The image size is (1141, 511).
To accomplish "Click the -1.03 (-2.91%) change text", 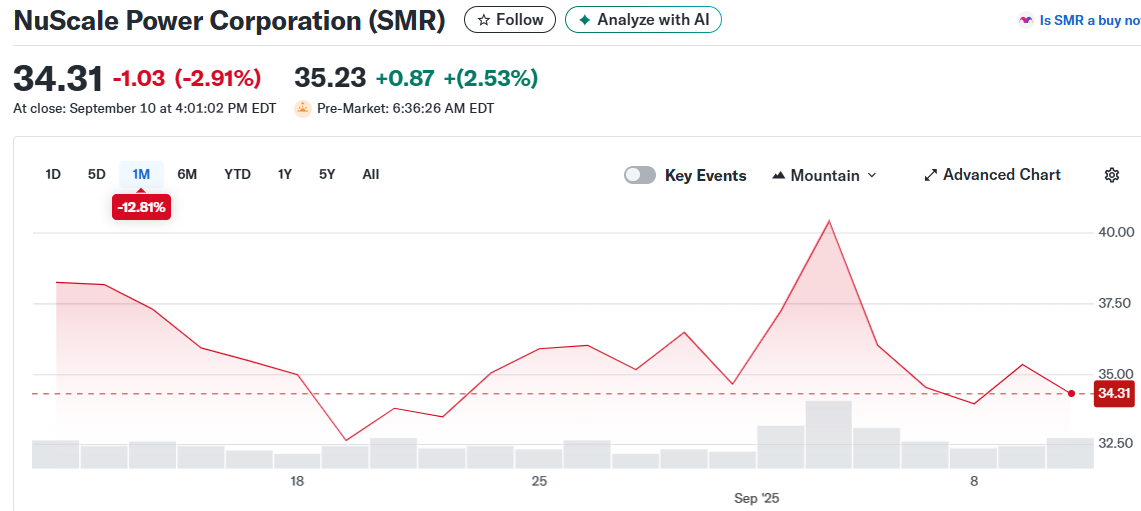I will point(187,78).
